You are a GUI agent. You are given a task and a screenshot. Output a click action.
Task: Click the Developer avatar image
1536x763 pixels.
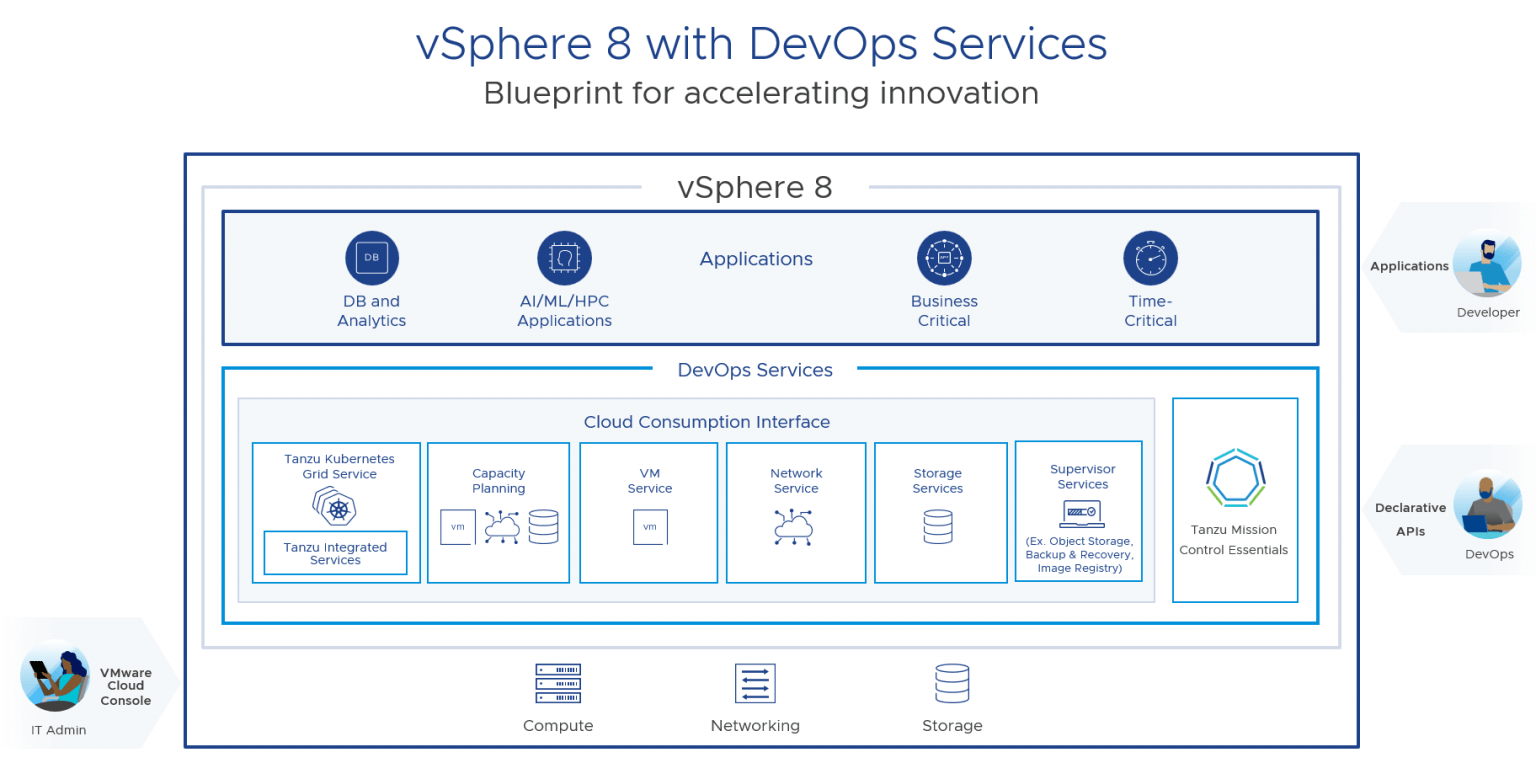pyautogui.click(x=1486, y=263)
